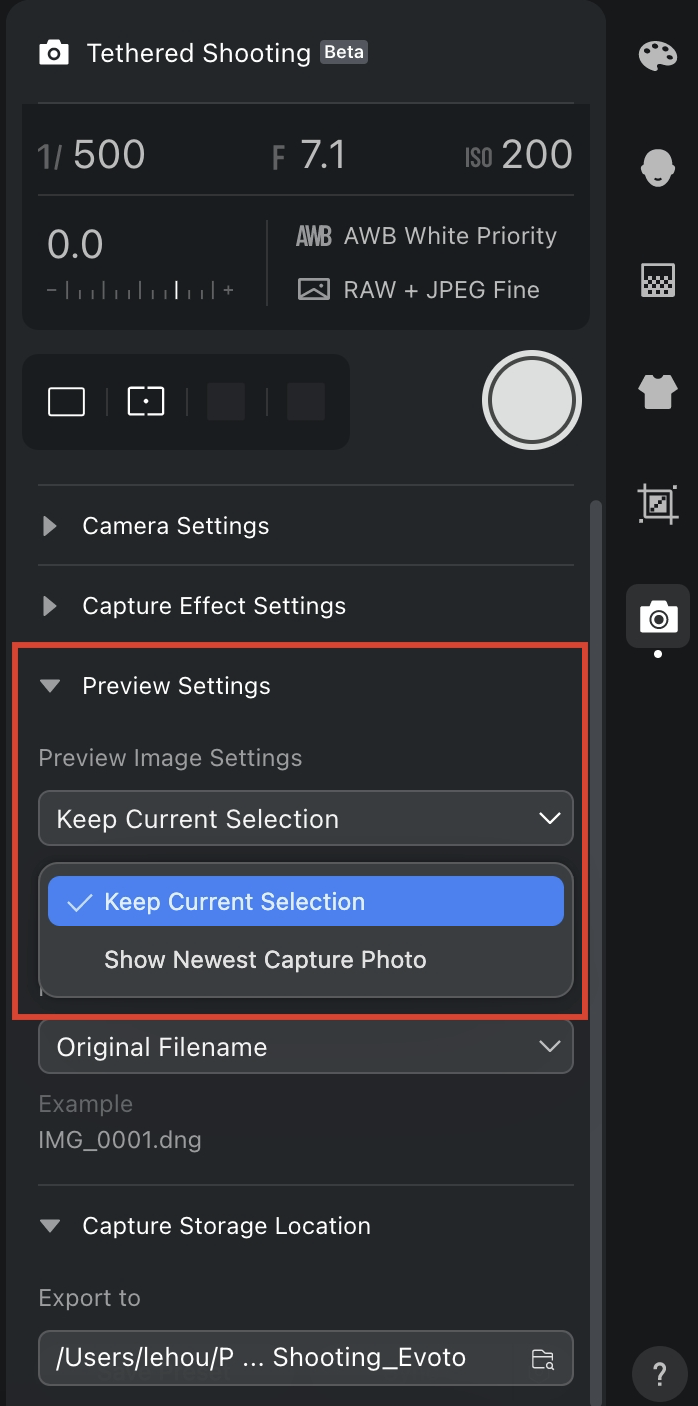
Task: Click the round shutter capture button
Action: [x=532, y=400]
